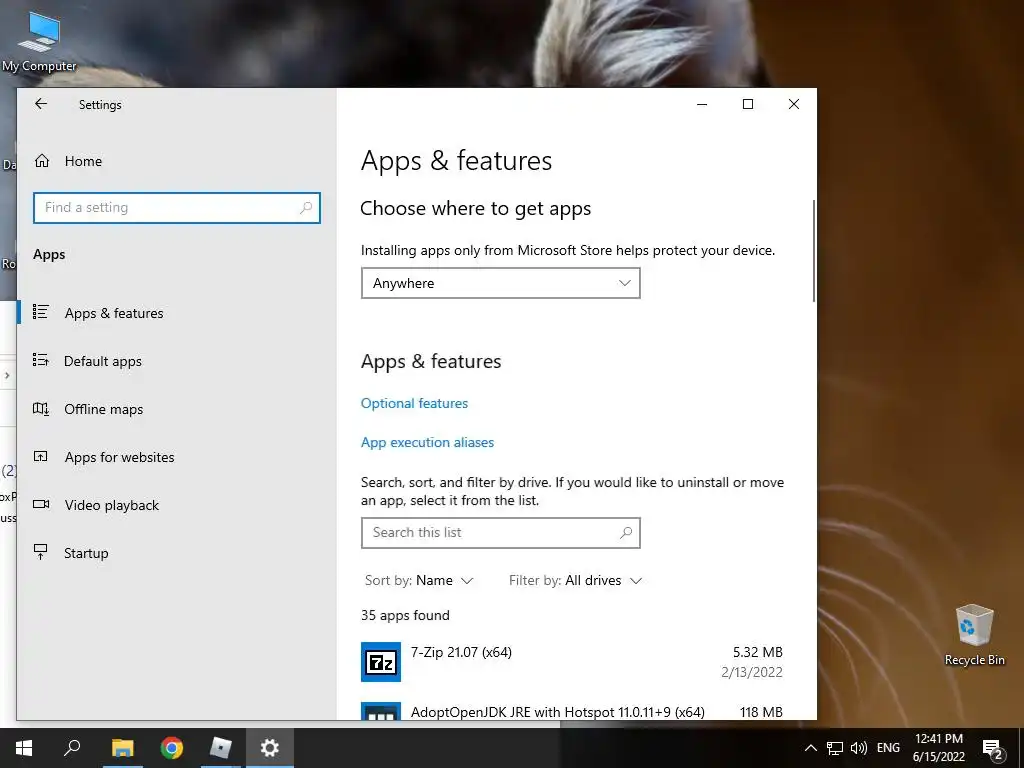Screen dimensions: 1024x768
Task: Open Startup apps settings
Action: 86,553
